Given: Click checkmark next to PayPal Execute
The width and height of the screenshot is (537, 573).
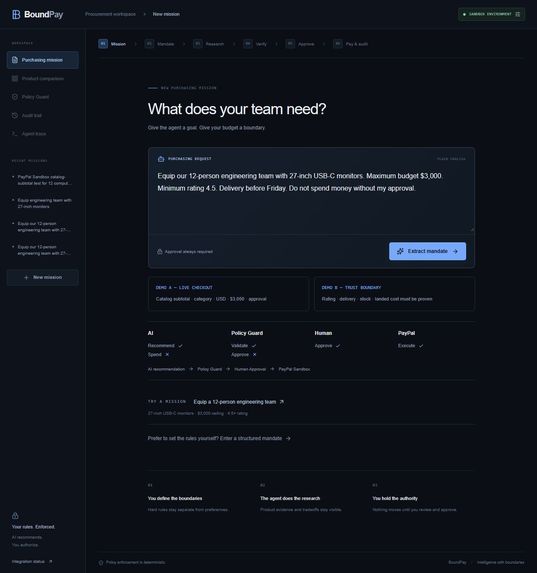Looking at the screenshot, I should 421,346.
